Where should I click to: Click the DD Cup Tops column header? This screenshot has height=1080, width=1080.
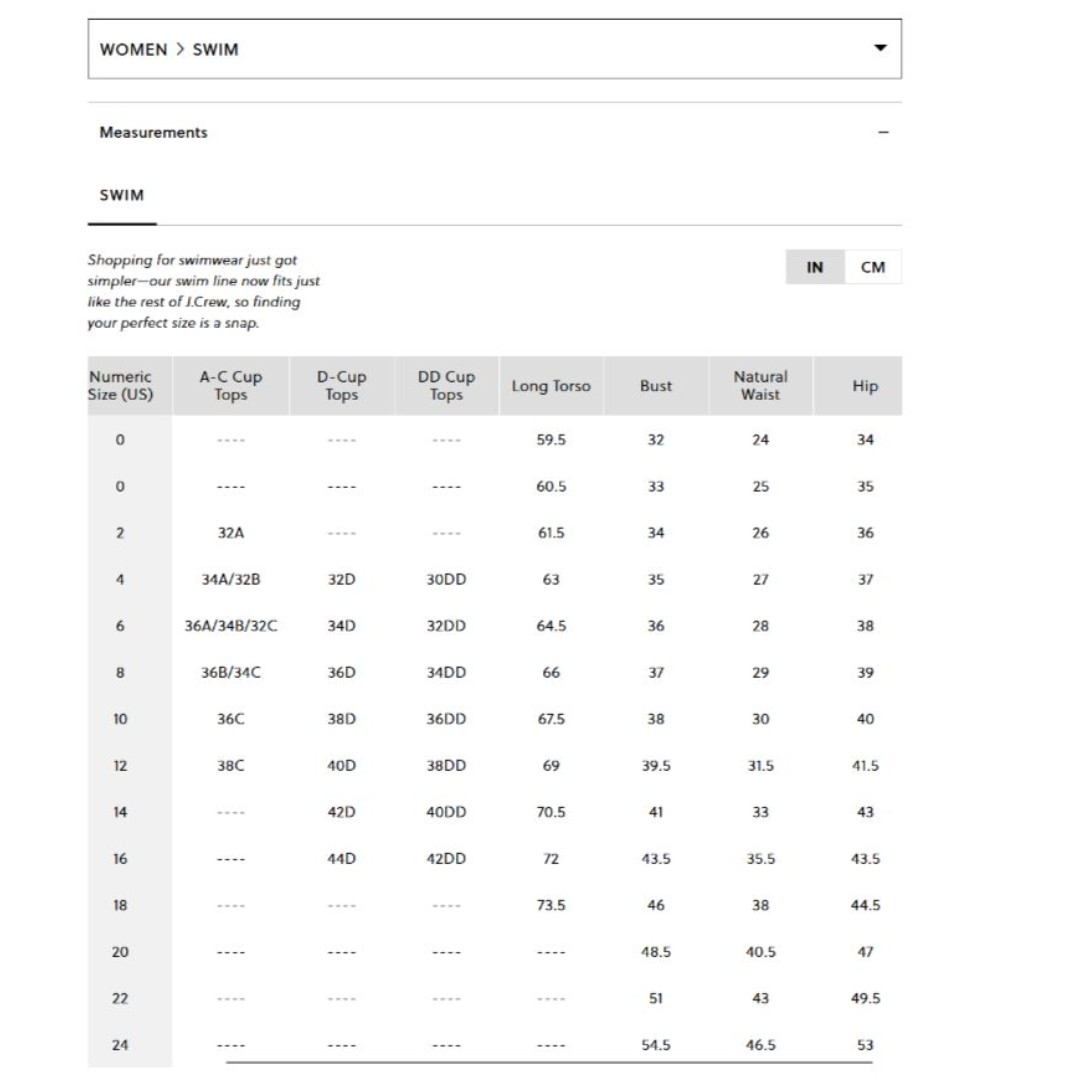(446, 386)
